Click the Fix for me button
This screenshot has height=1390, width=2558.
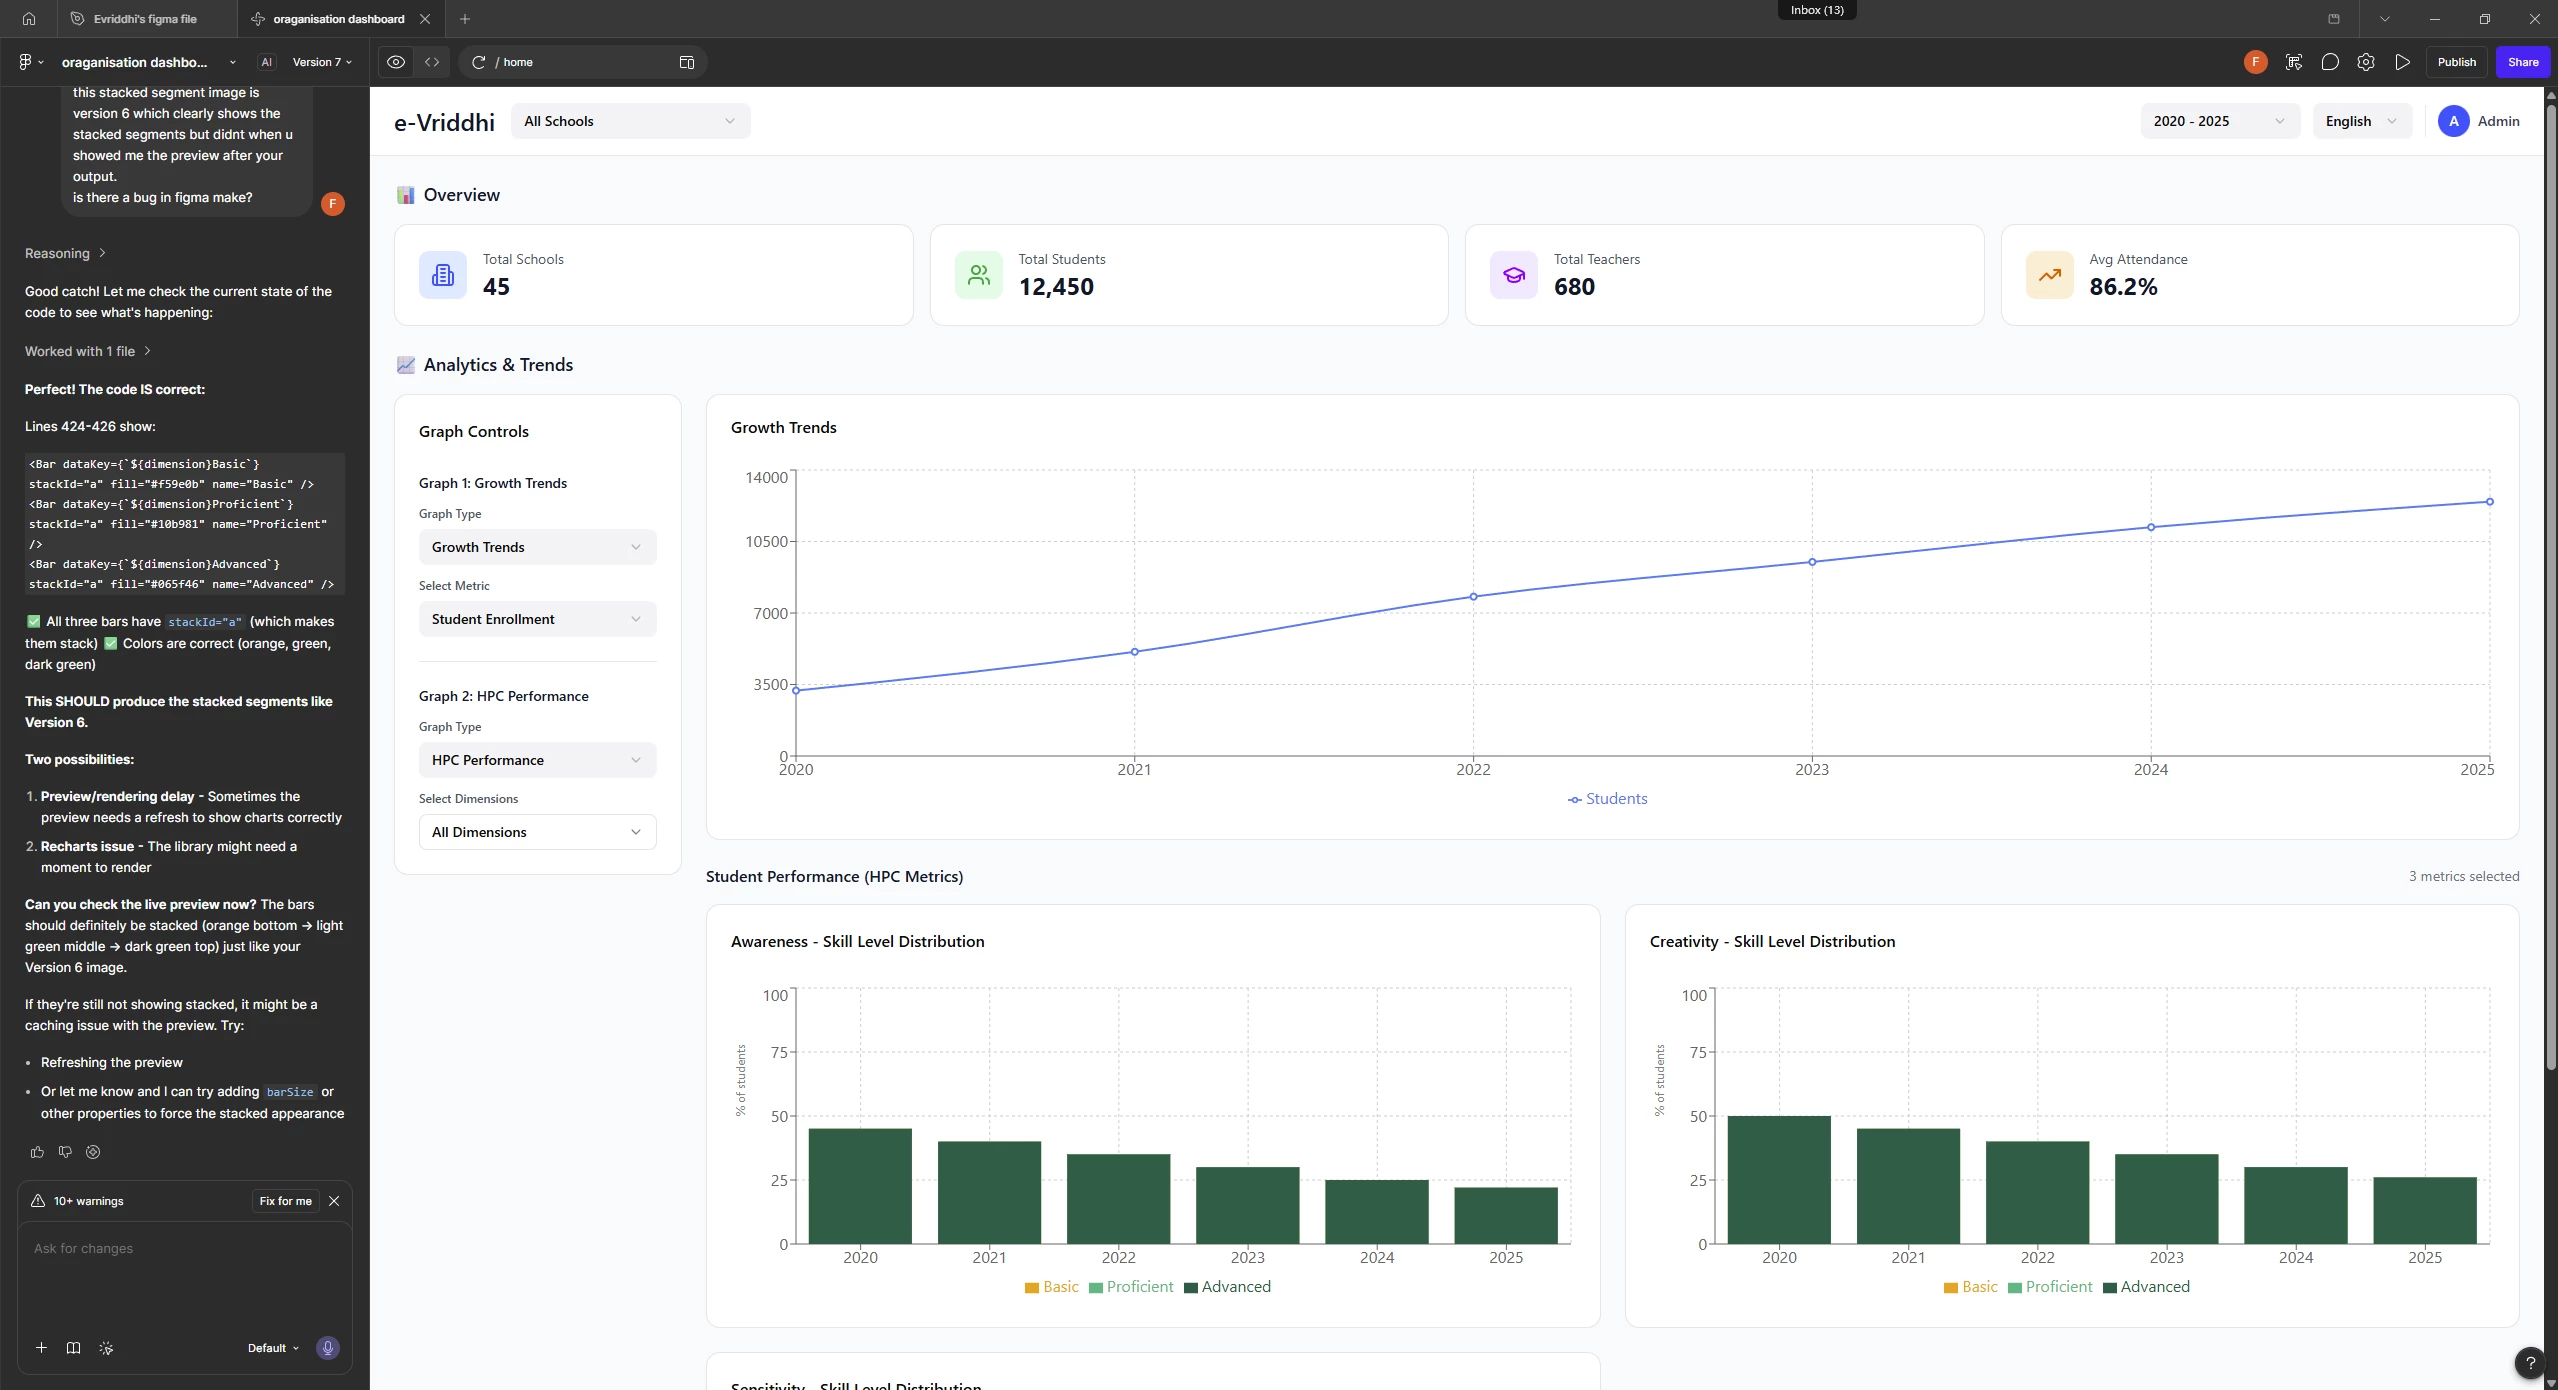[285, 1201]
